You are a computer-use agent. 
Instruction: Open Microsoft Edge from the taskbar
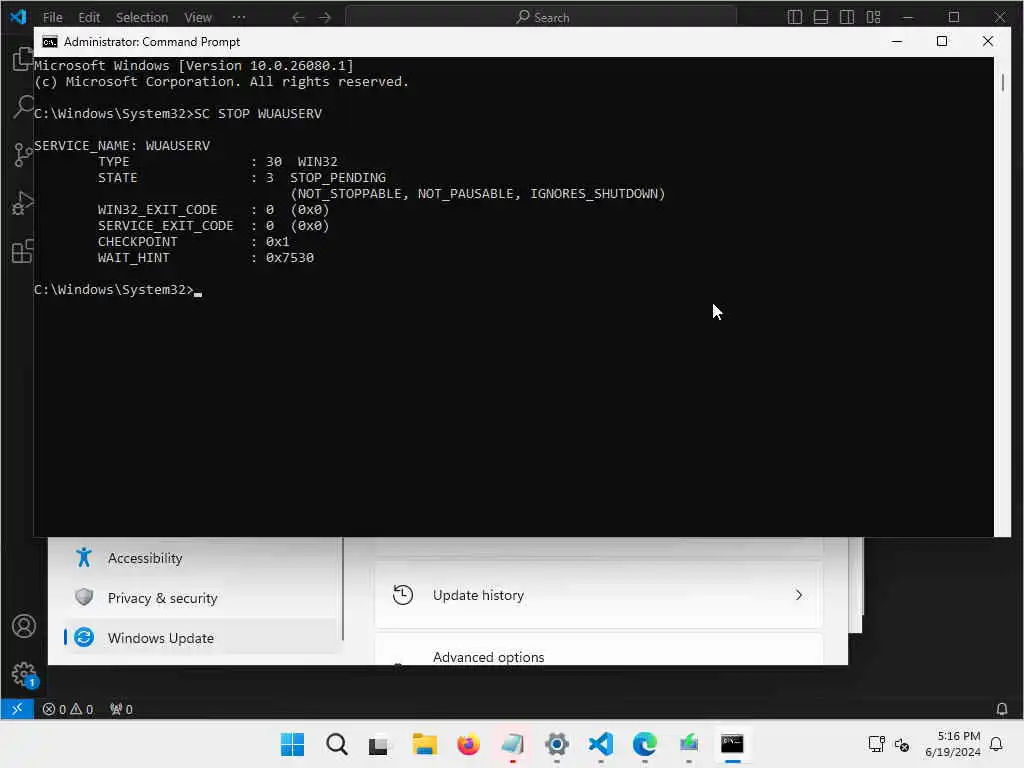click(645, 744)
